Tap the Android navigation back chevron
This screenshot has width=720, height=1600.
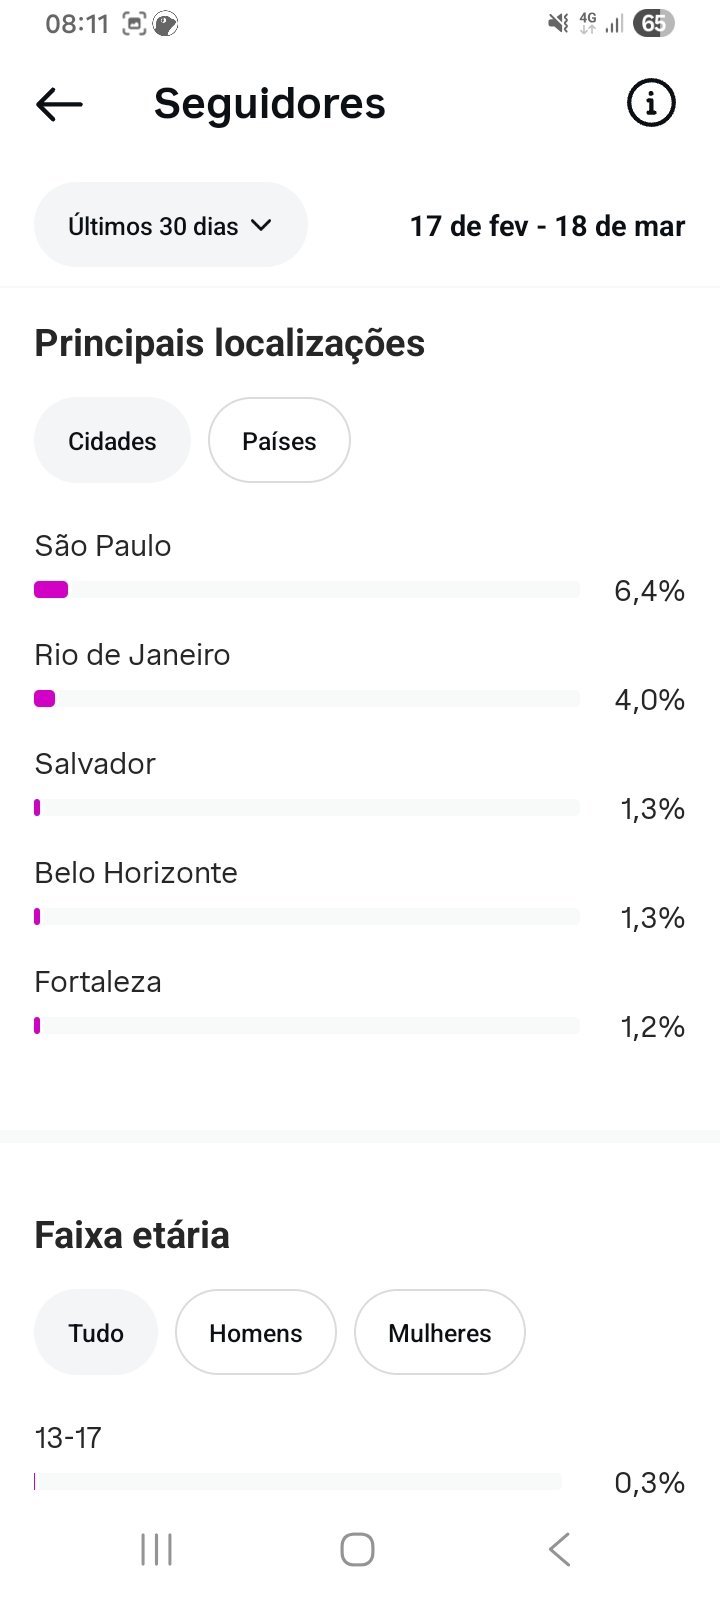coord(560,1549)
